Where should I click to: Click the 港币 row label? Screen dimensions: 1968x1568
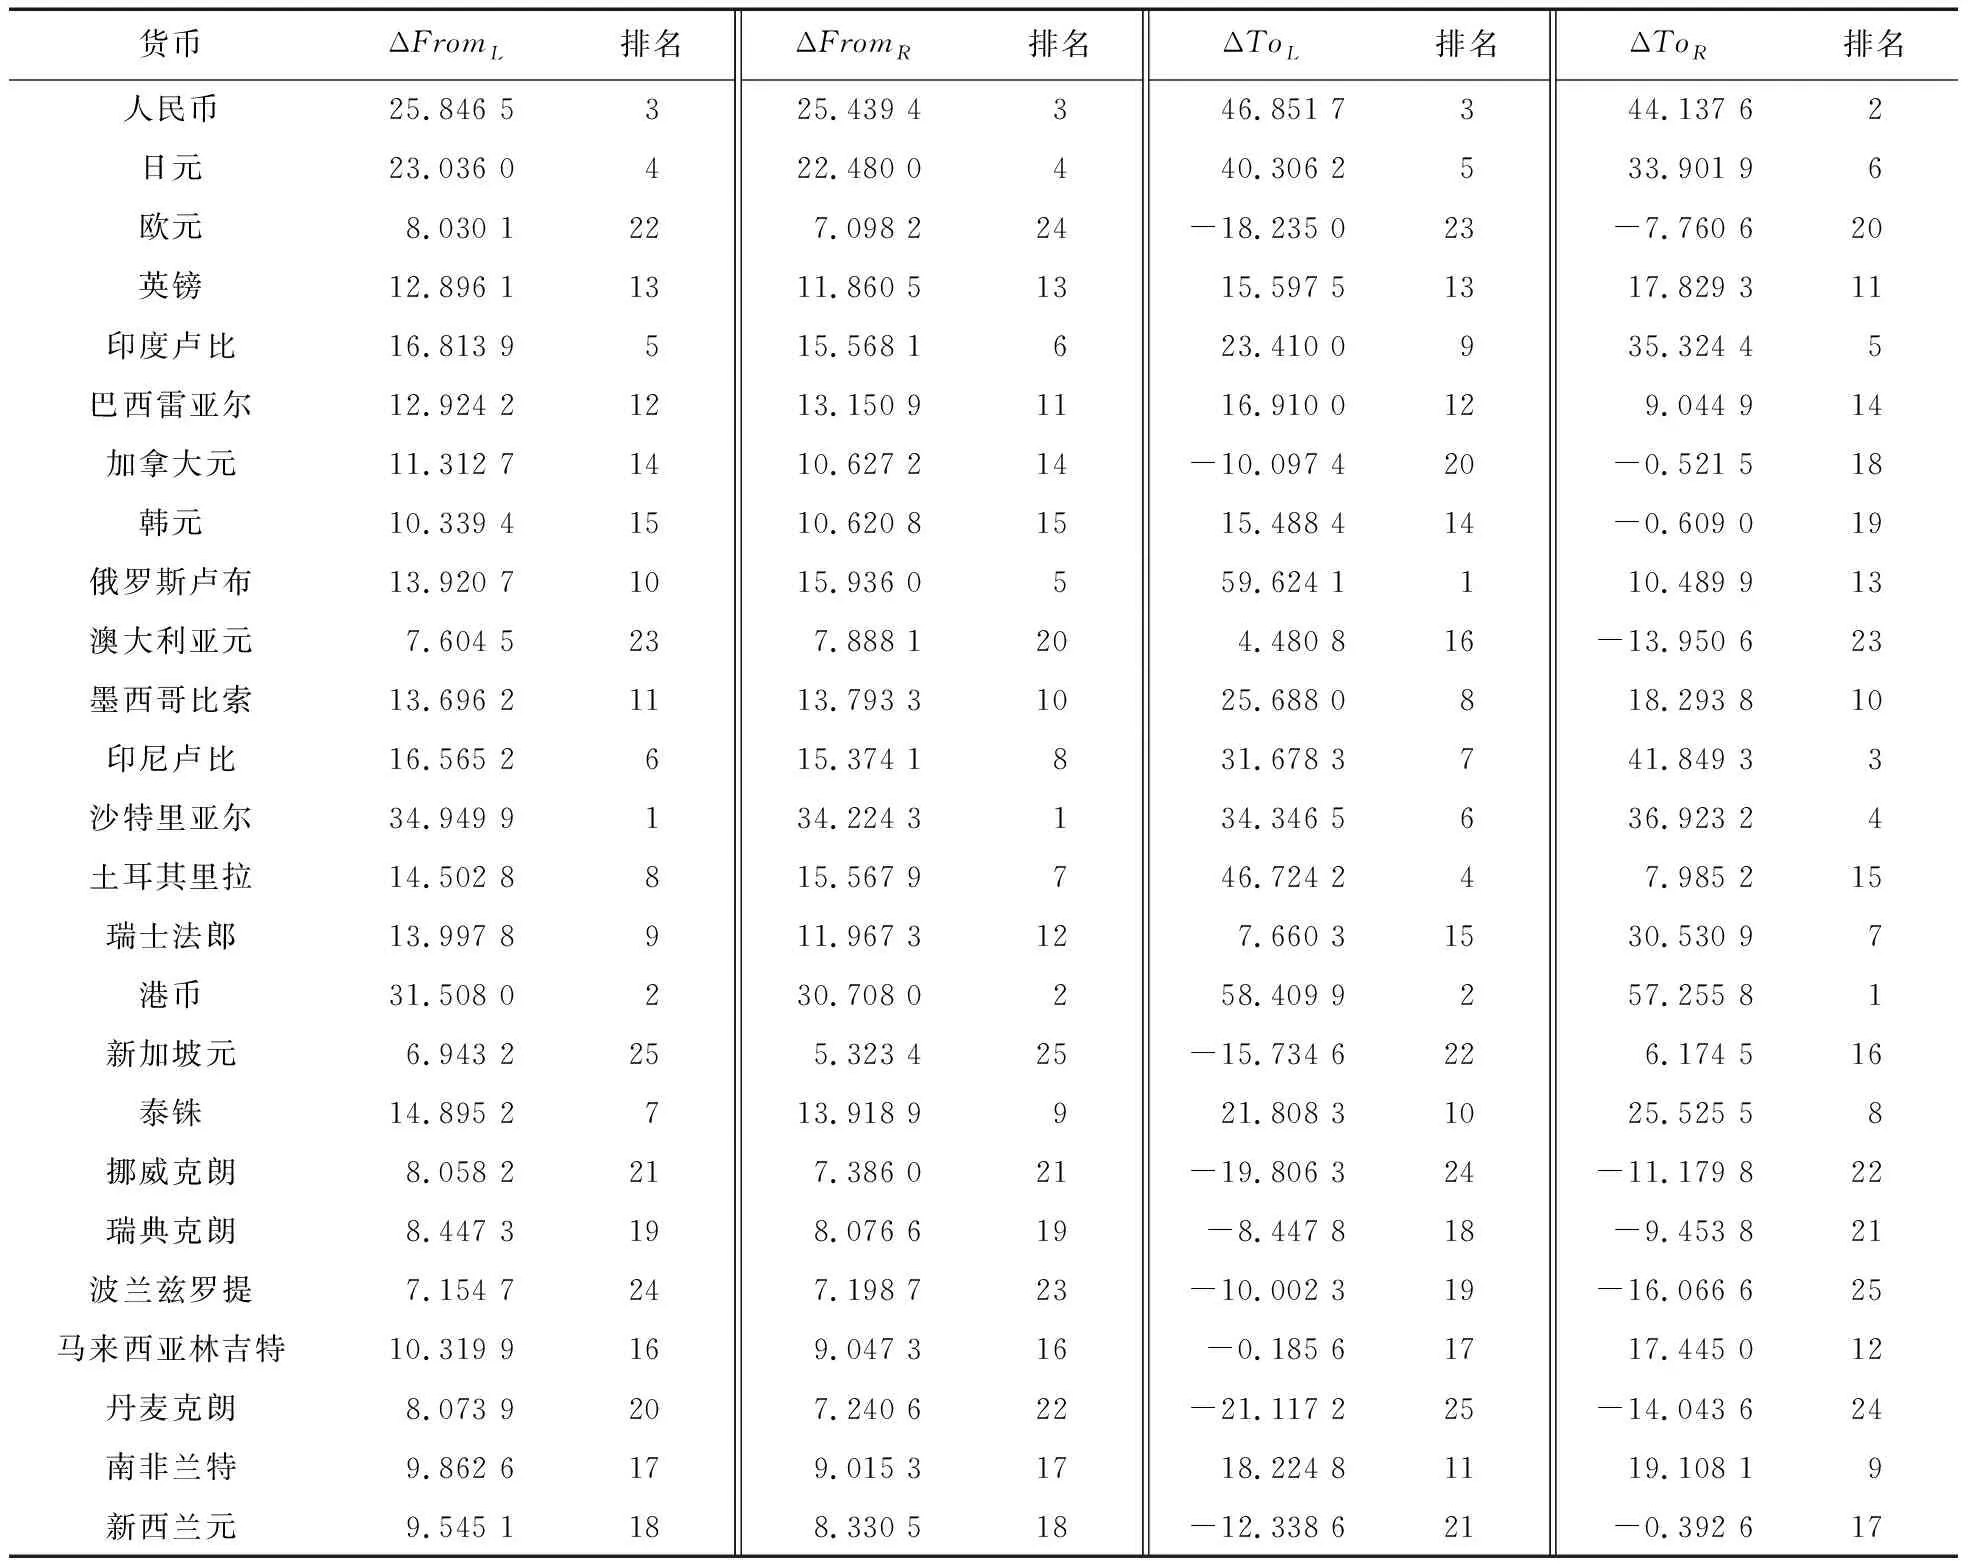pos(171,994)
